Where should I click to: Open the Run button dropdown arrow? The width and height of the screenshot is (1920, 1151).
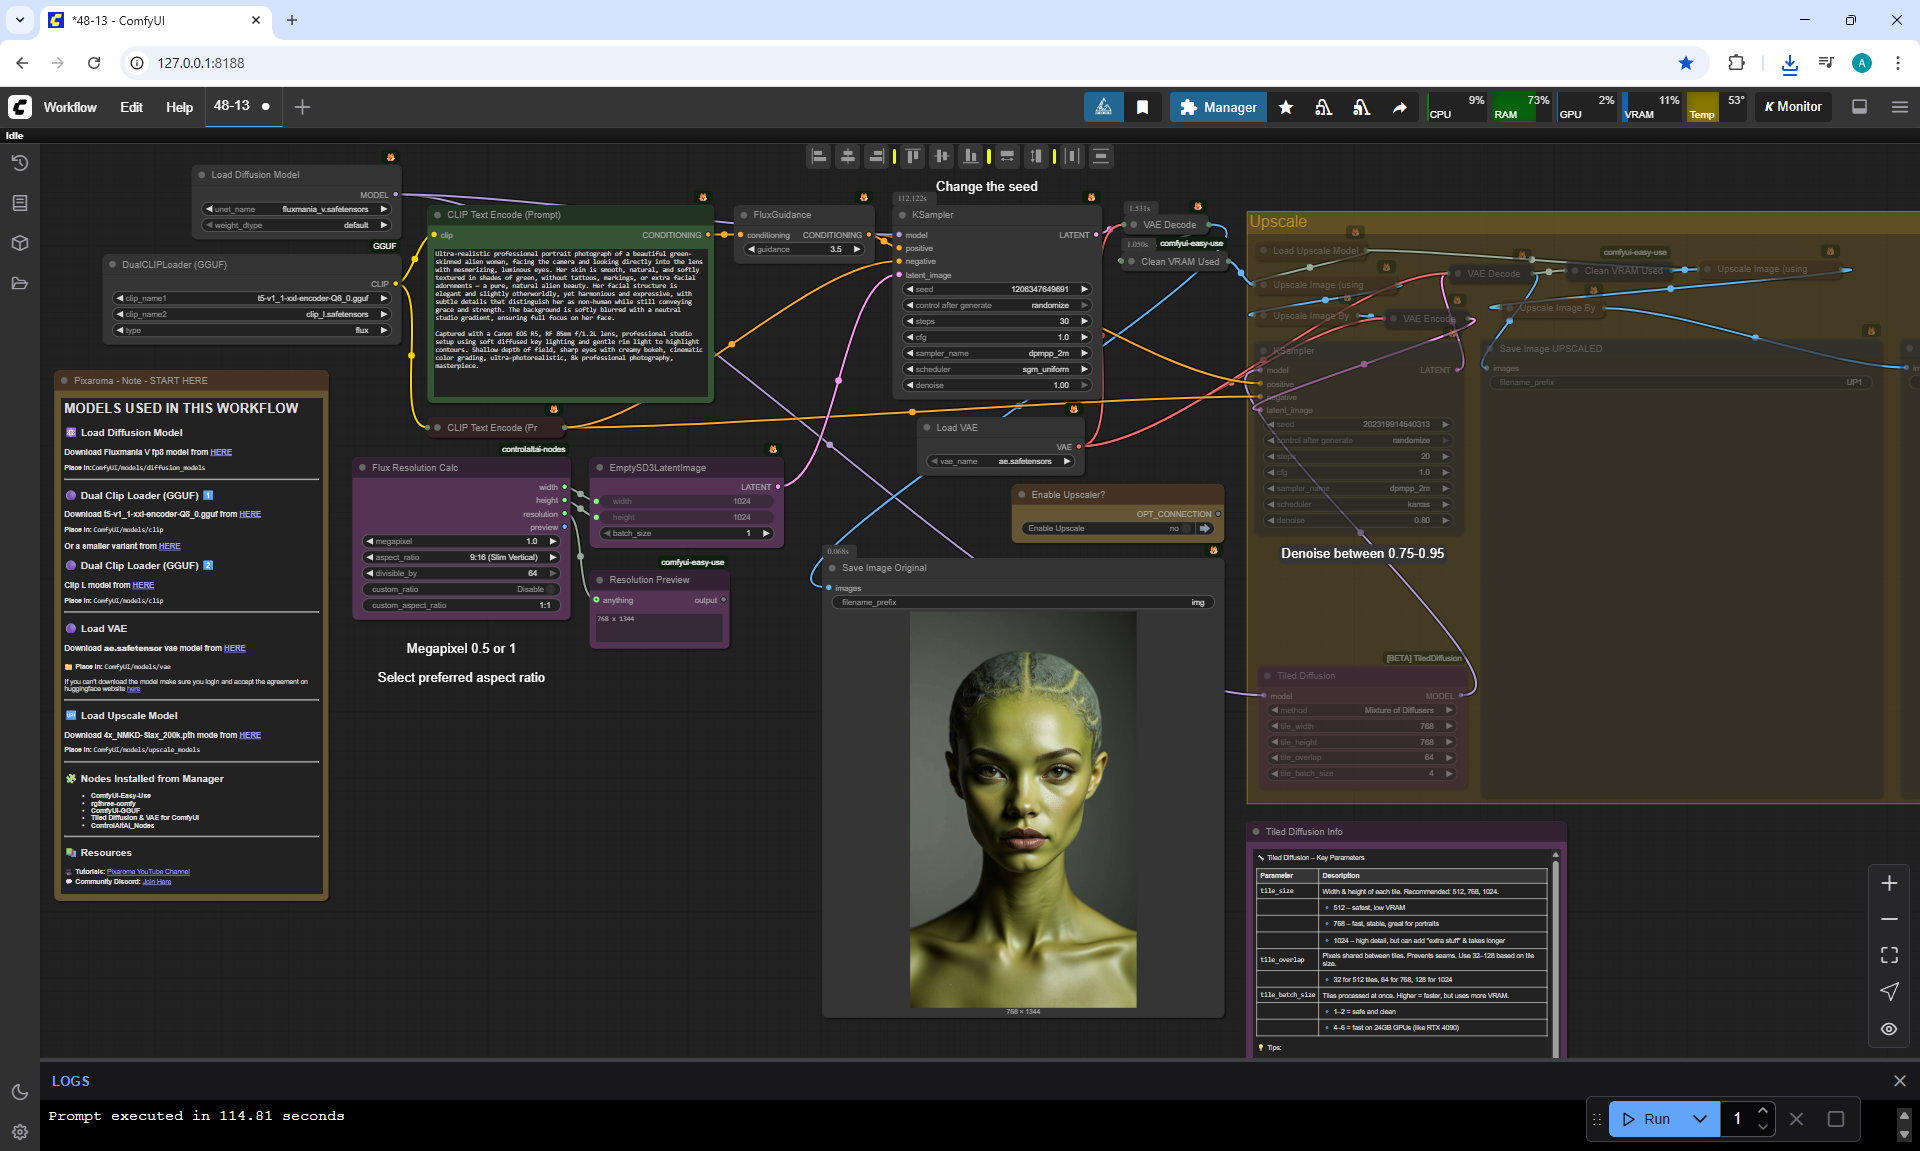point(1700,1119)
